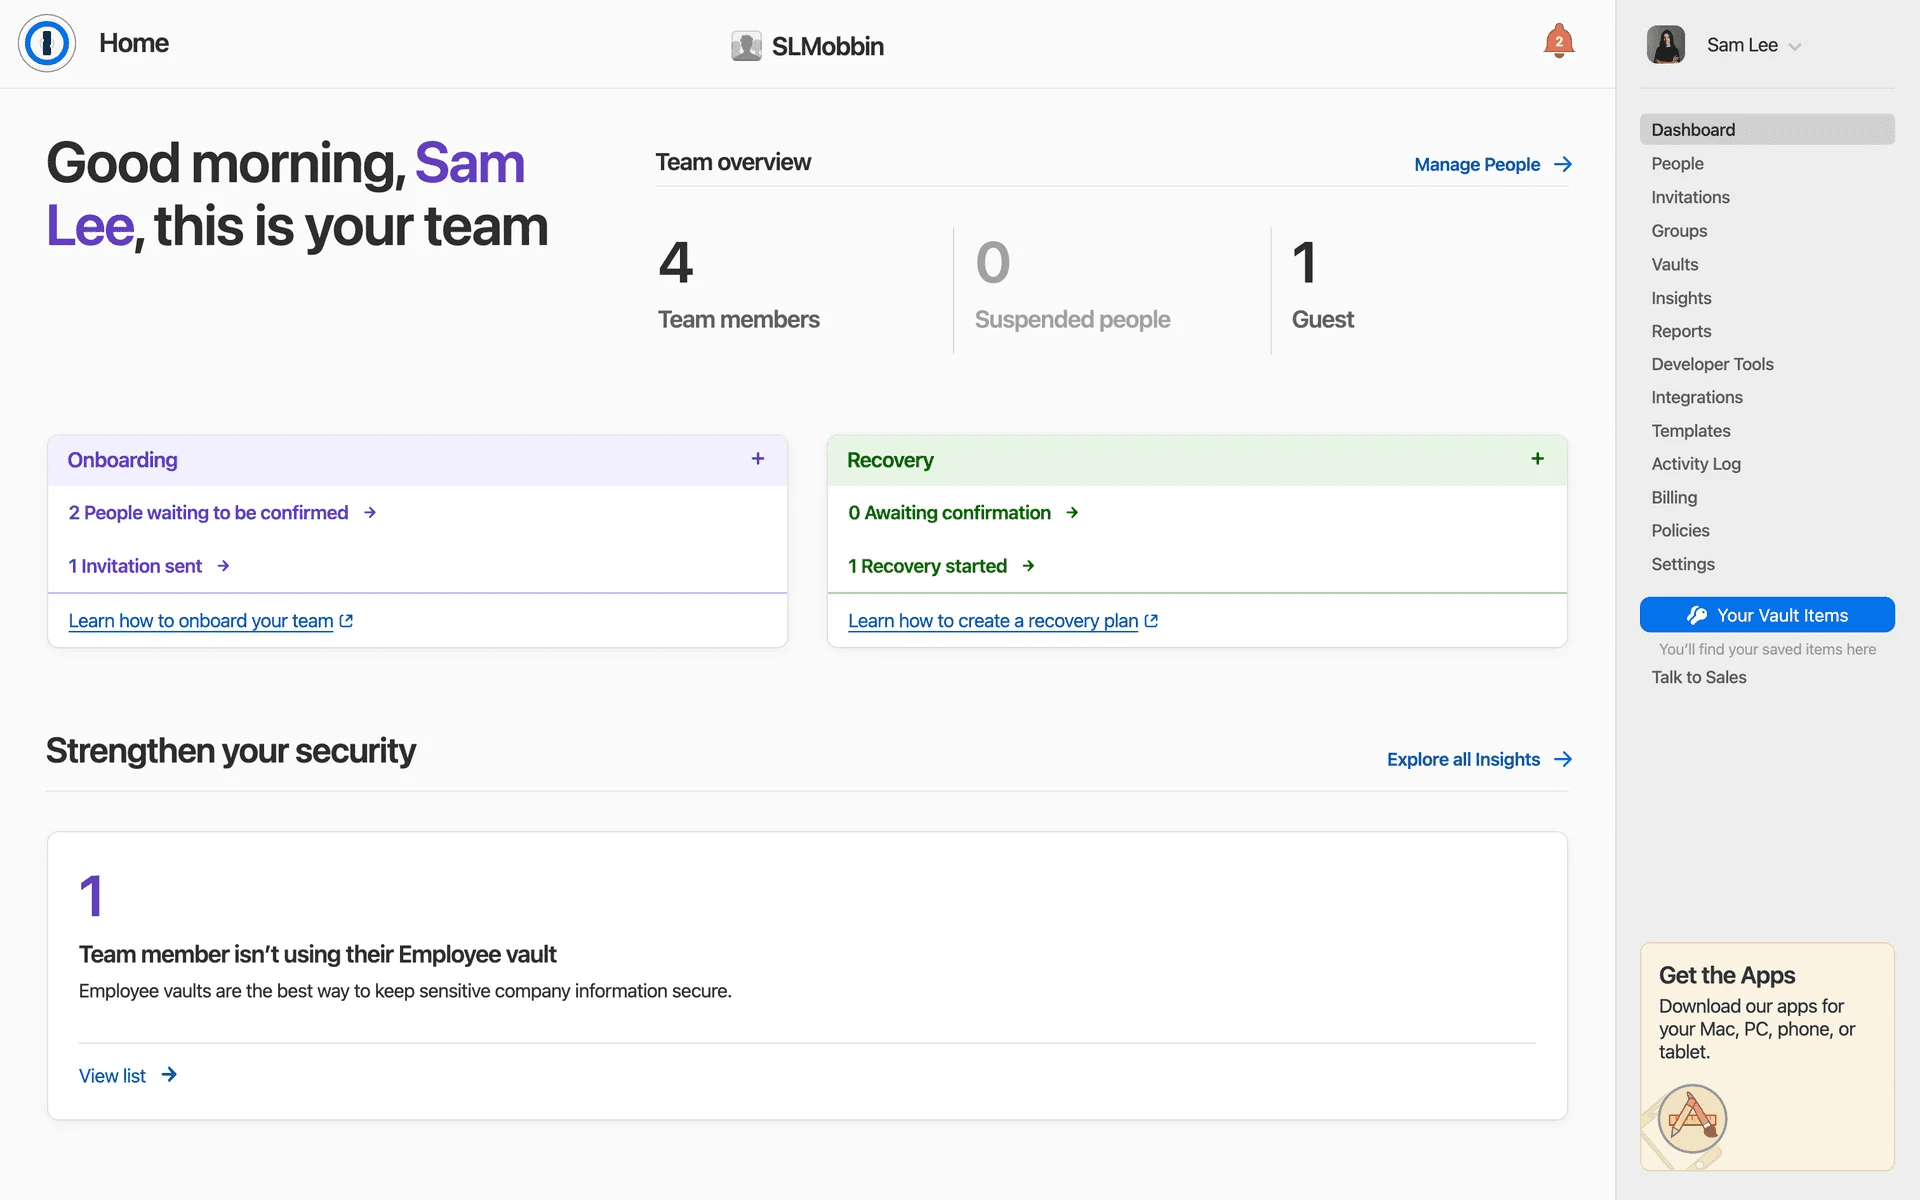Go to Vaults in the sidebar
The width and height of the screenshot is (1920, 1200).
[1674, 265]
